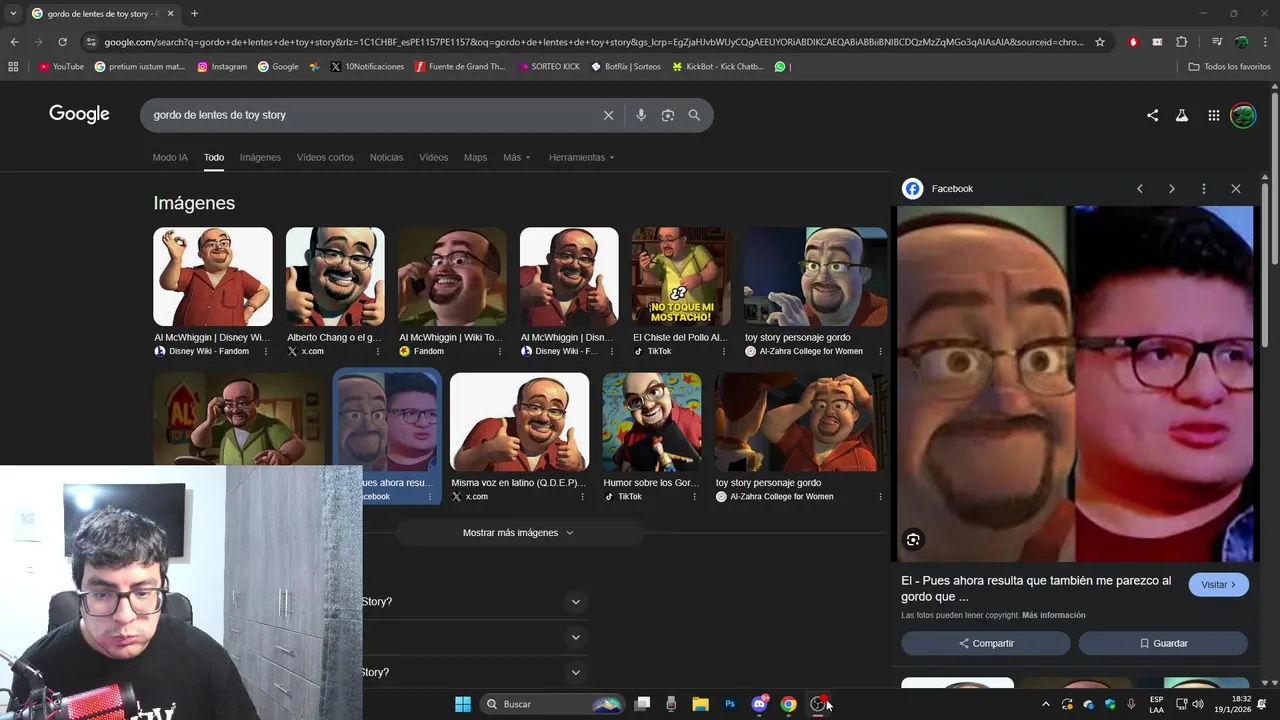Image resolution: width=1280 pixels, height=720 pixels.
Task: Open the tab search dropdown
Action: click(13, 14)
